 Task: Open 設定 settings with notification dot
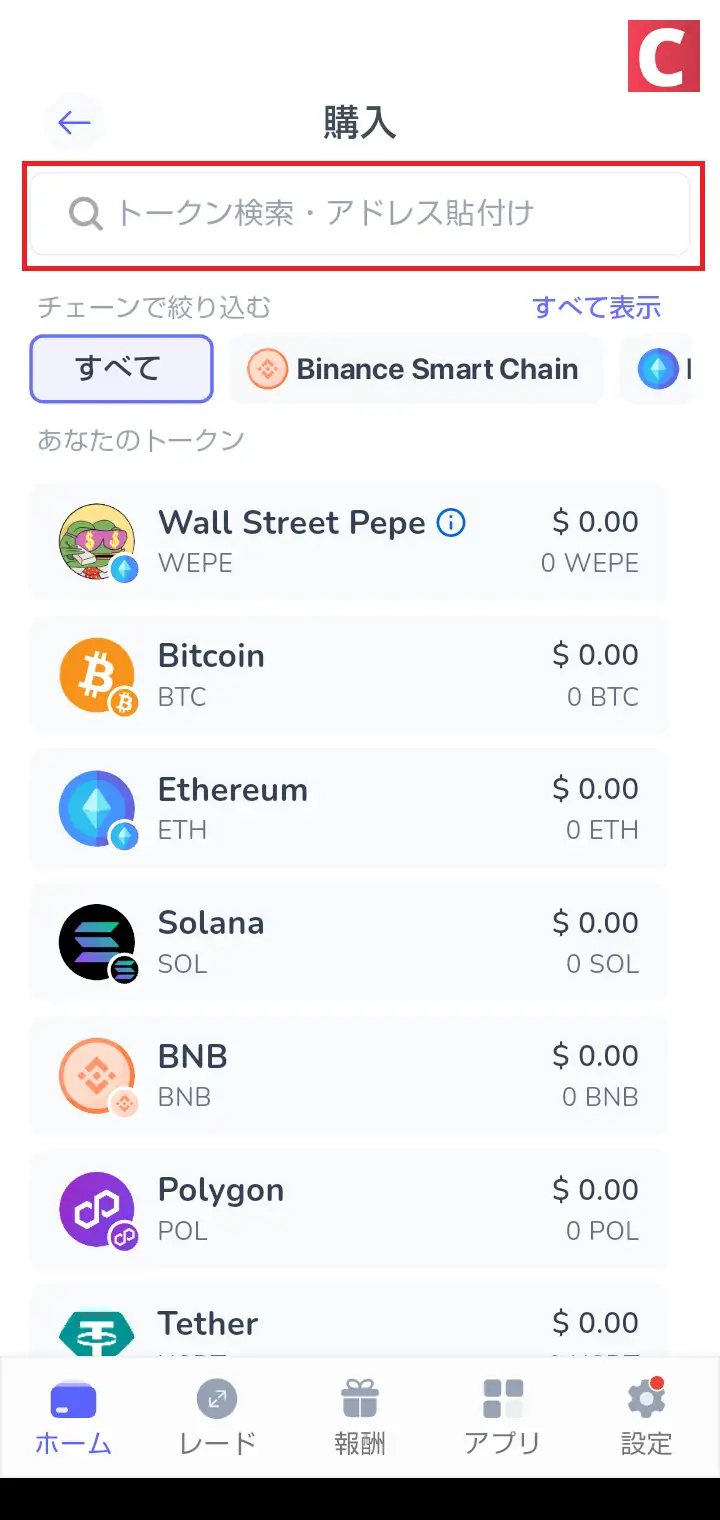(646, 1417)
